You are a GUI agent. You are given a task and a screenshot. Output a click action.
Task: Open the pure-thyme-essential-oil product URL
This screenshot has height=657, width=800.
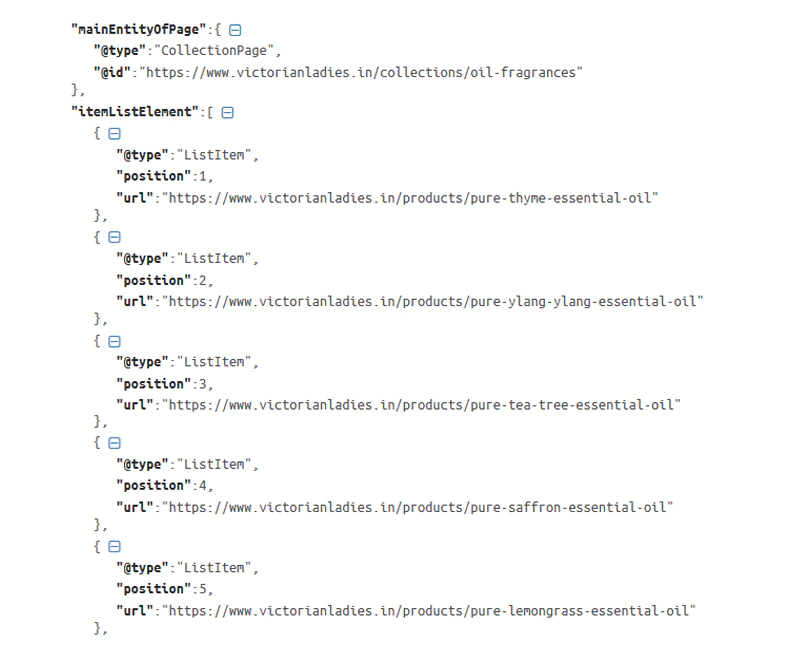(412, 198)
